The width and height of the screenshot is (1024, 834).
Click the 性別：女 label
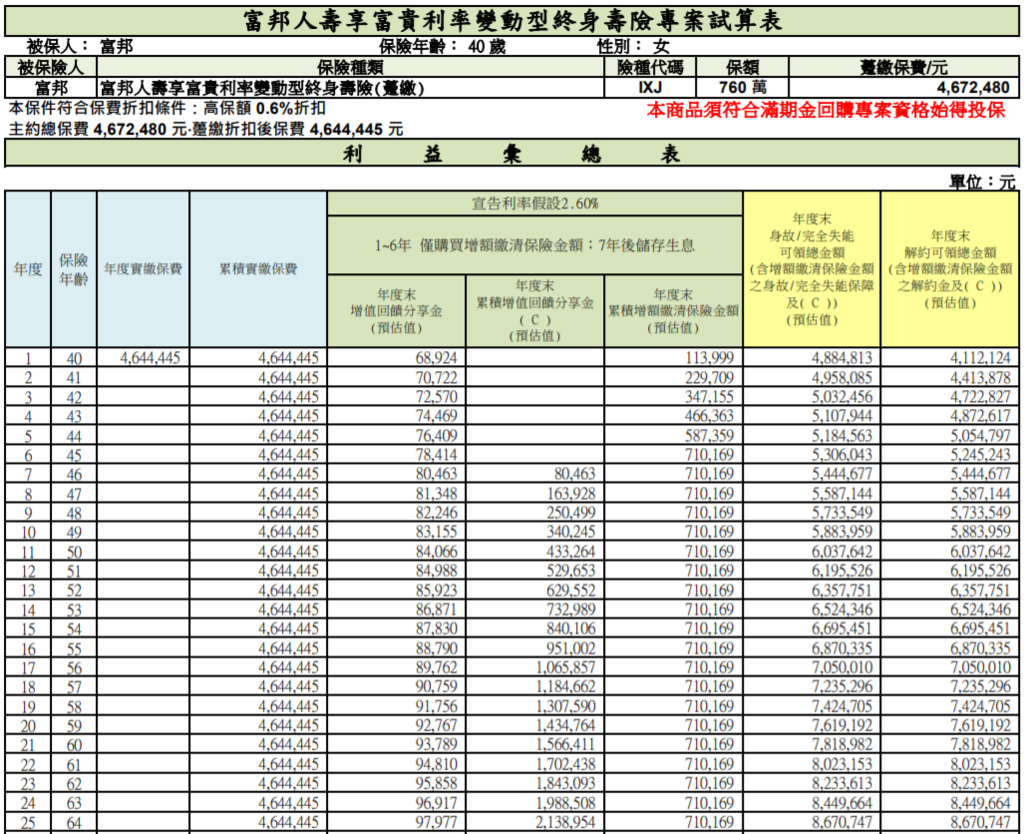click(x=633, y=46)
